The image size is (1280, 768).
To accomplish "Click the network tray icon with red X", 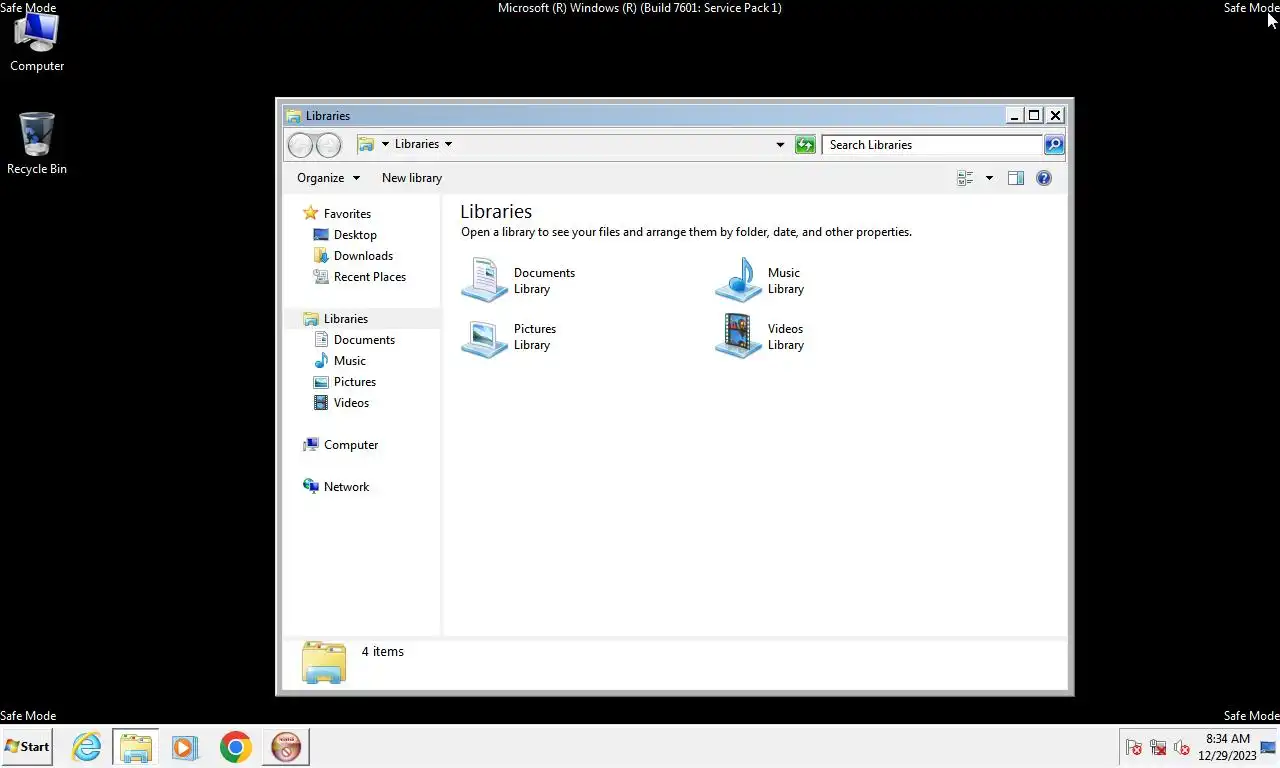I will [1157, 747].
